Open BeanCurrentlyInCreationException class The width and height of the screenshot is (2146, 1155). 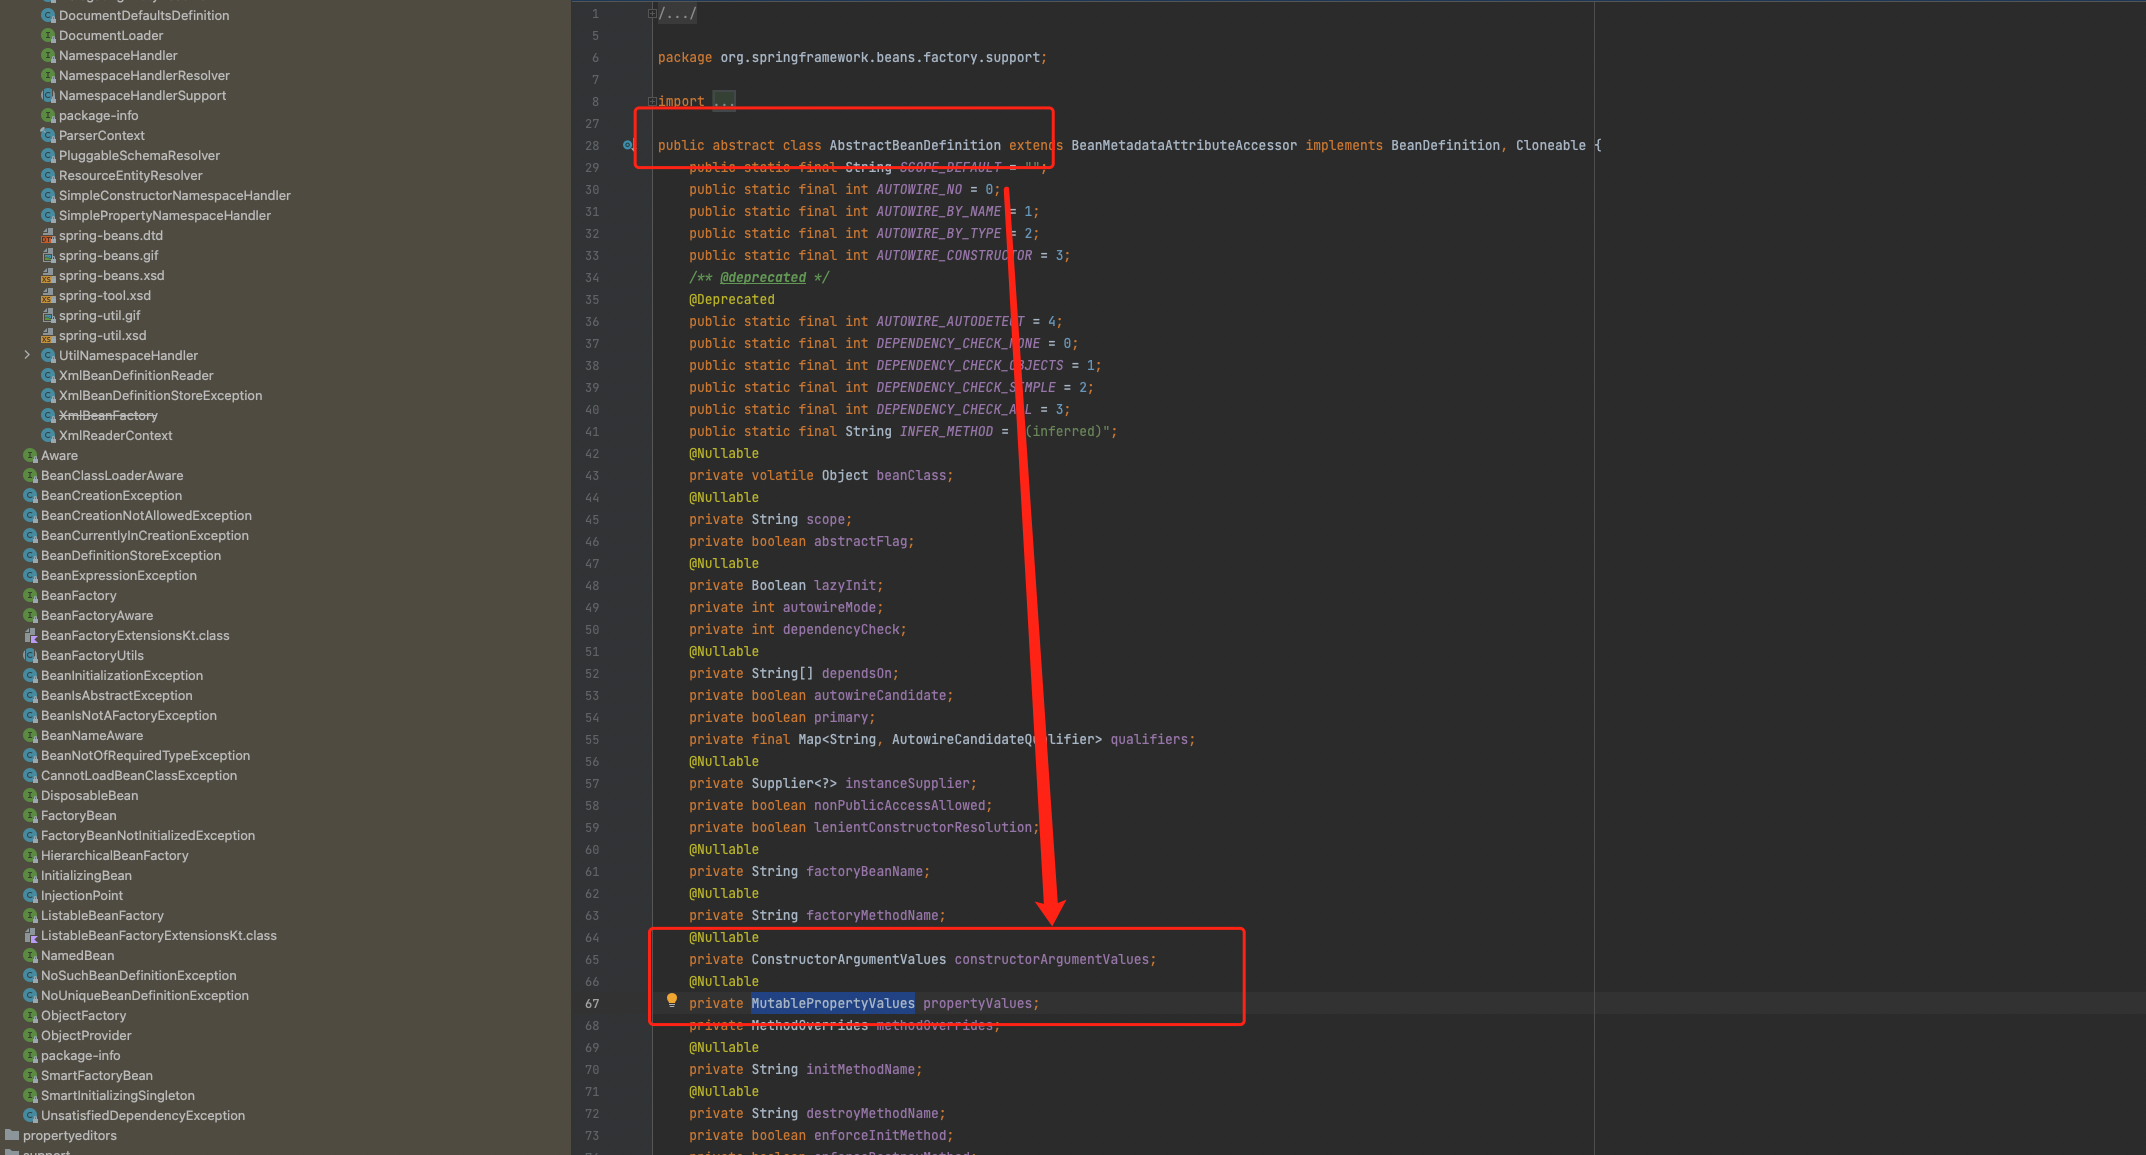click(x=145, y=535)
